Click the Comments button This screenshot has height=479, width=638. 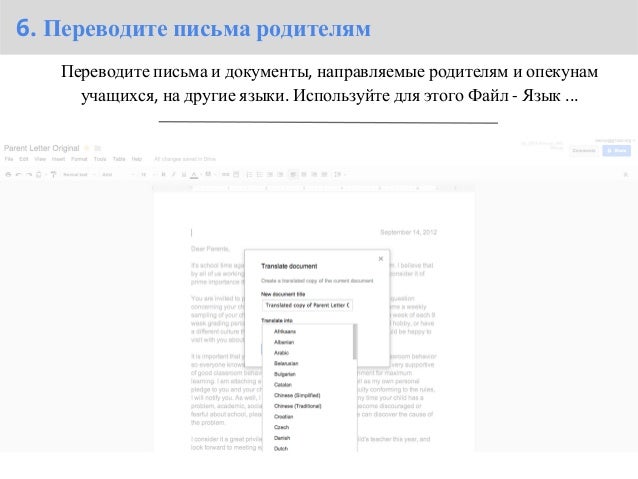pyautogui.click(x=584, y=151)
